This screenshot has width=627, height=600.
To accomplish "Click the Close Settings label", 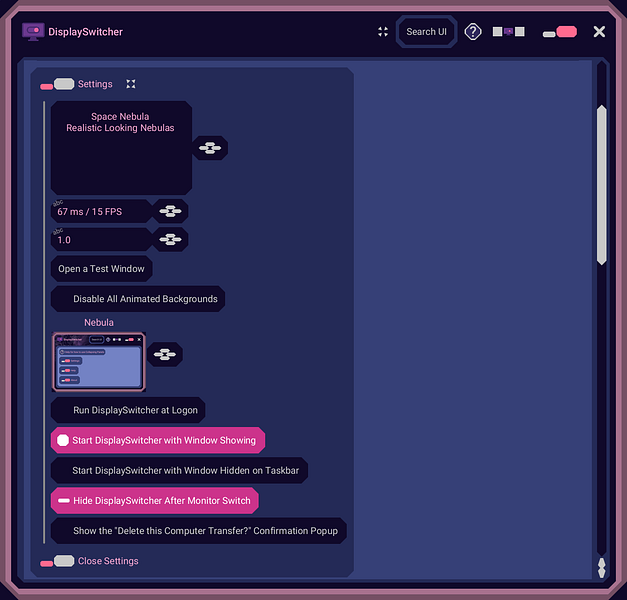I will click(x=108, y=561).
